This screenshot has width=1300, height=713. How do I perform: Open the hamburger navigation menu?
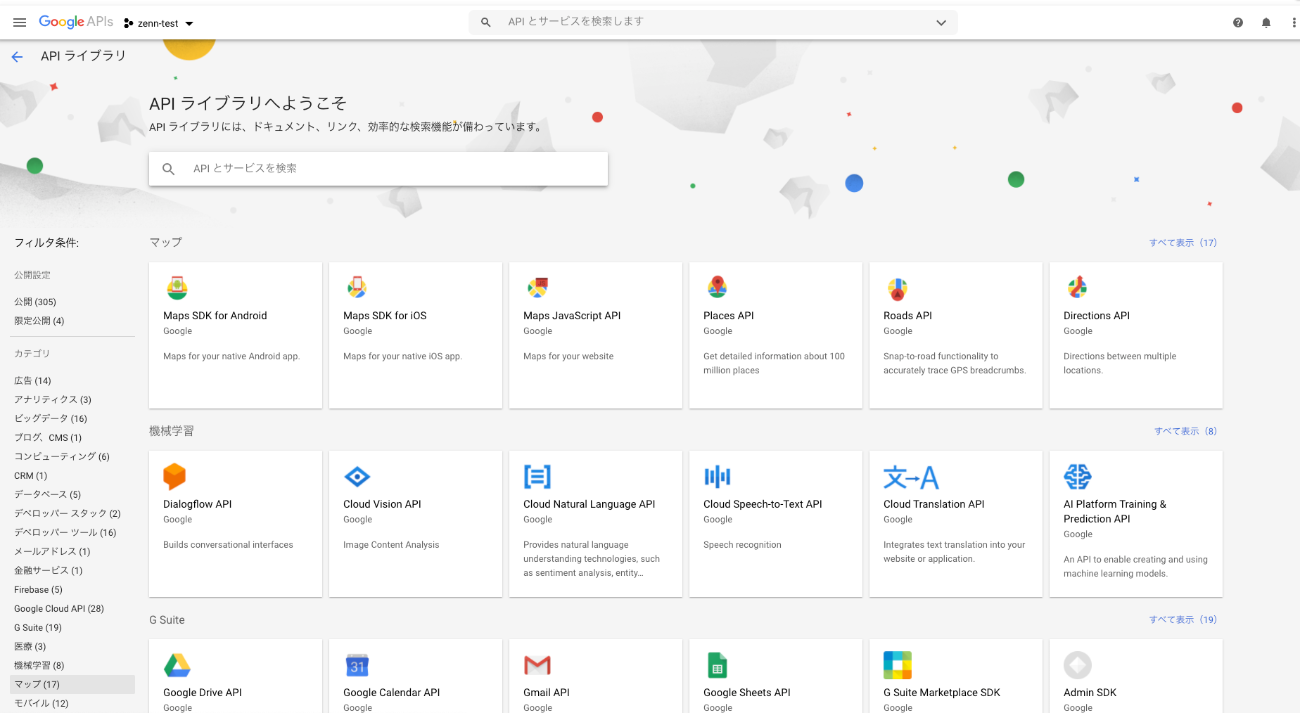tap(19, 22)
